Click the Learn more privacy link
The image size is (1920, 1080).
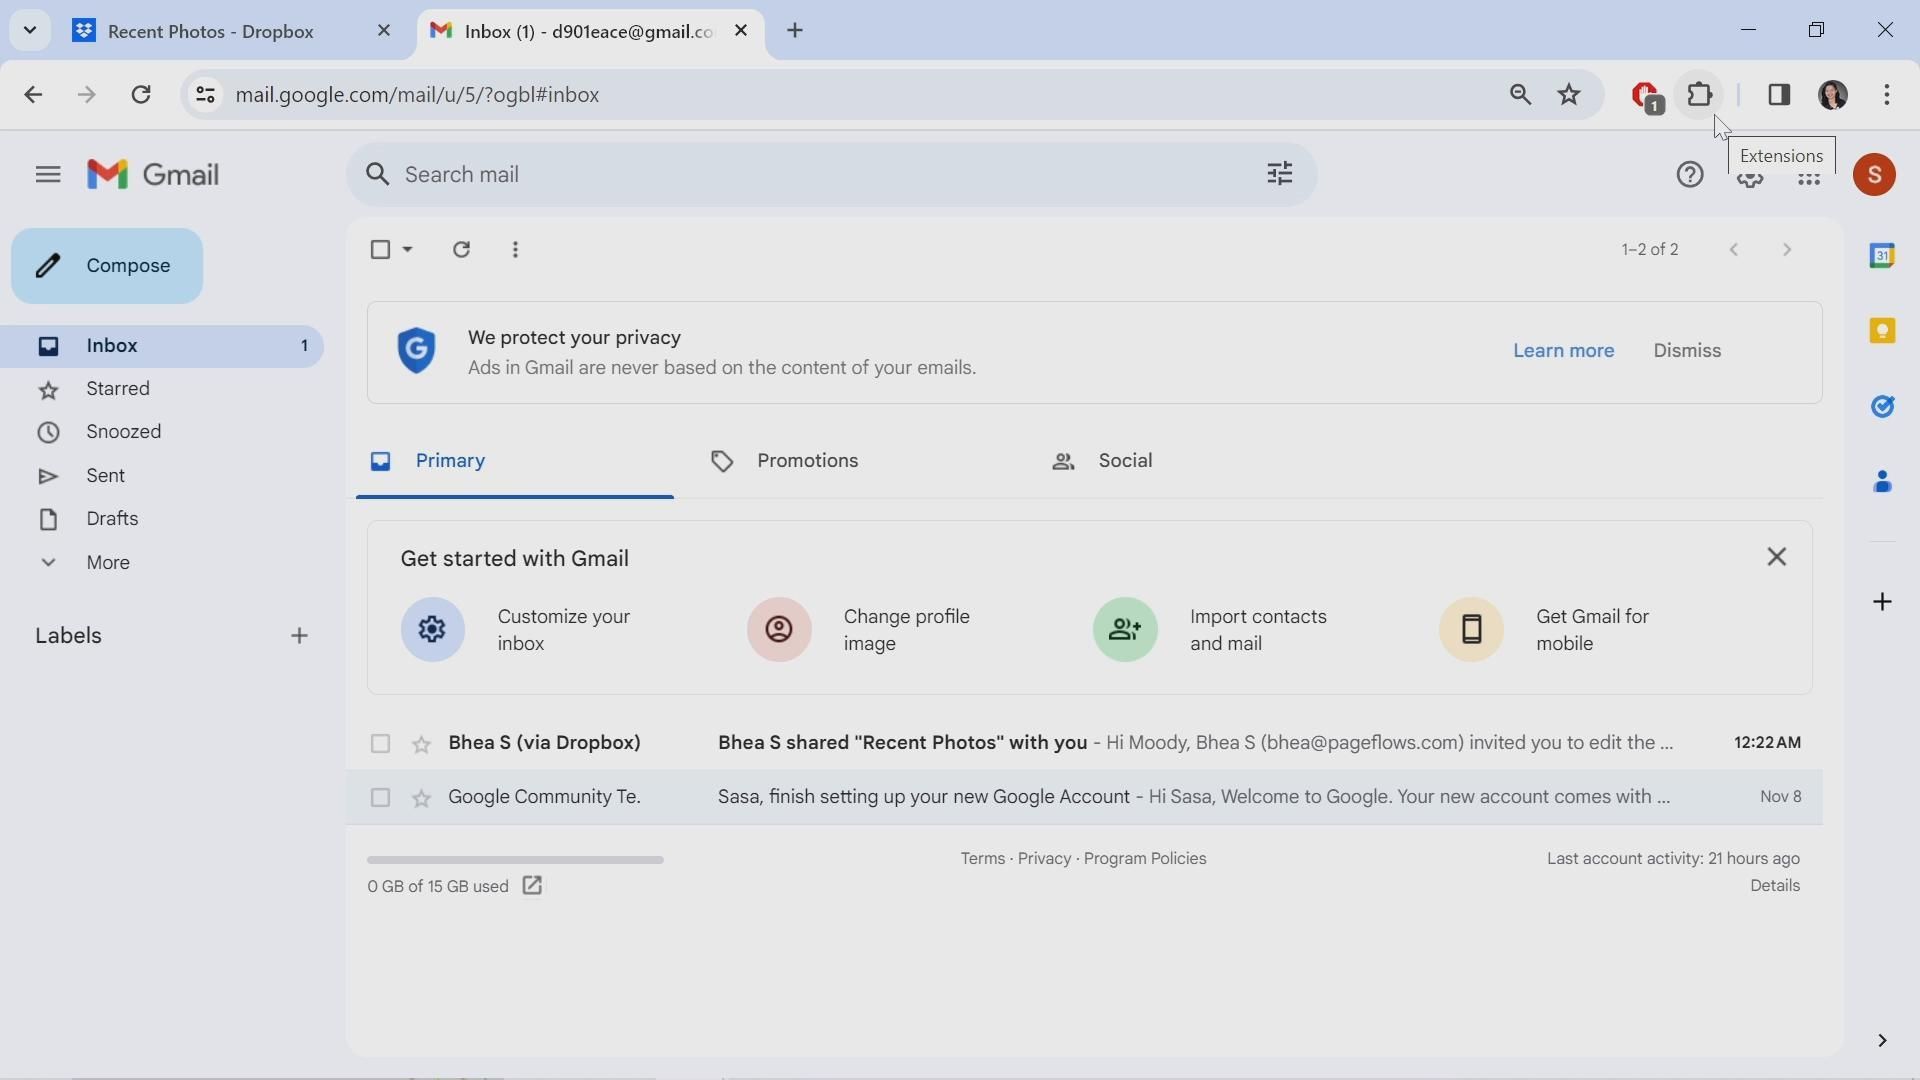click(x=1563, y=351)
